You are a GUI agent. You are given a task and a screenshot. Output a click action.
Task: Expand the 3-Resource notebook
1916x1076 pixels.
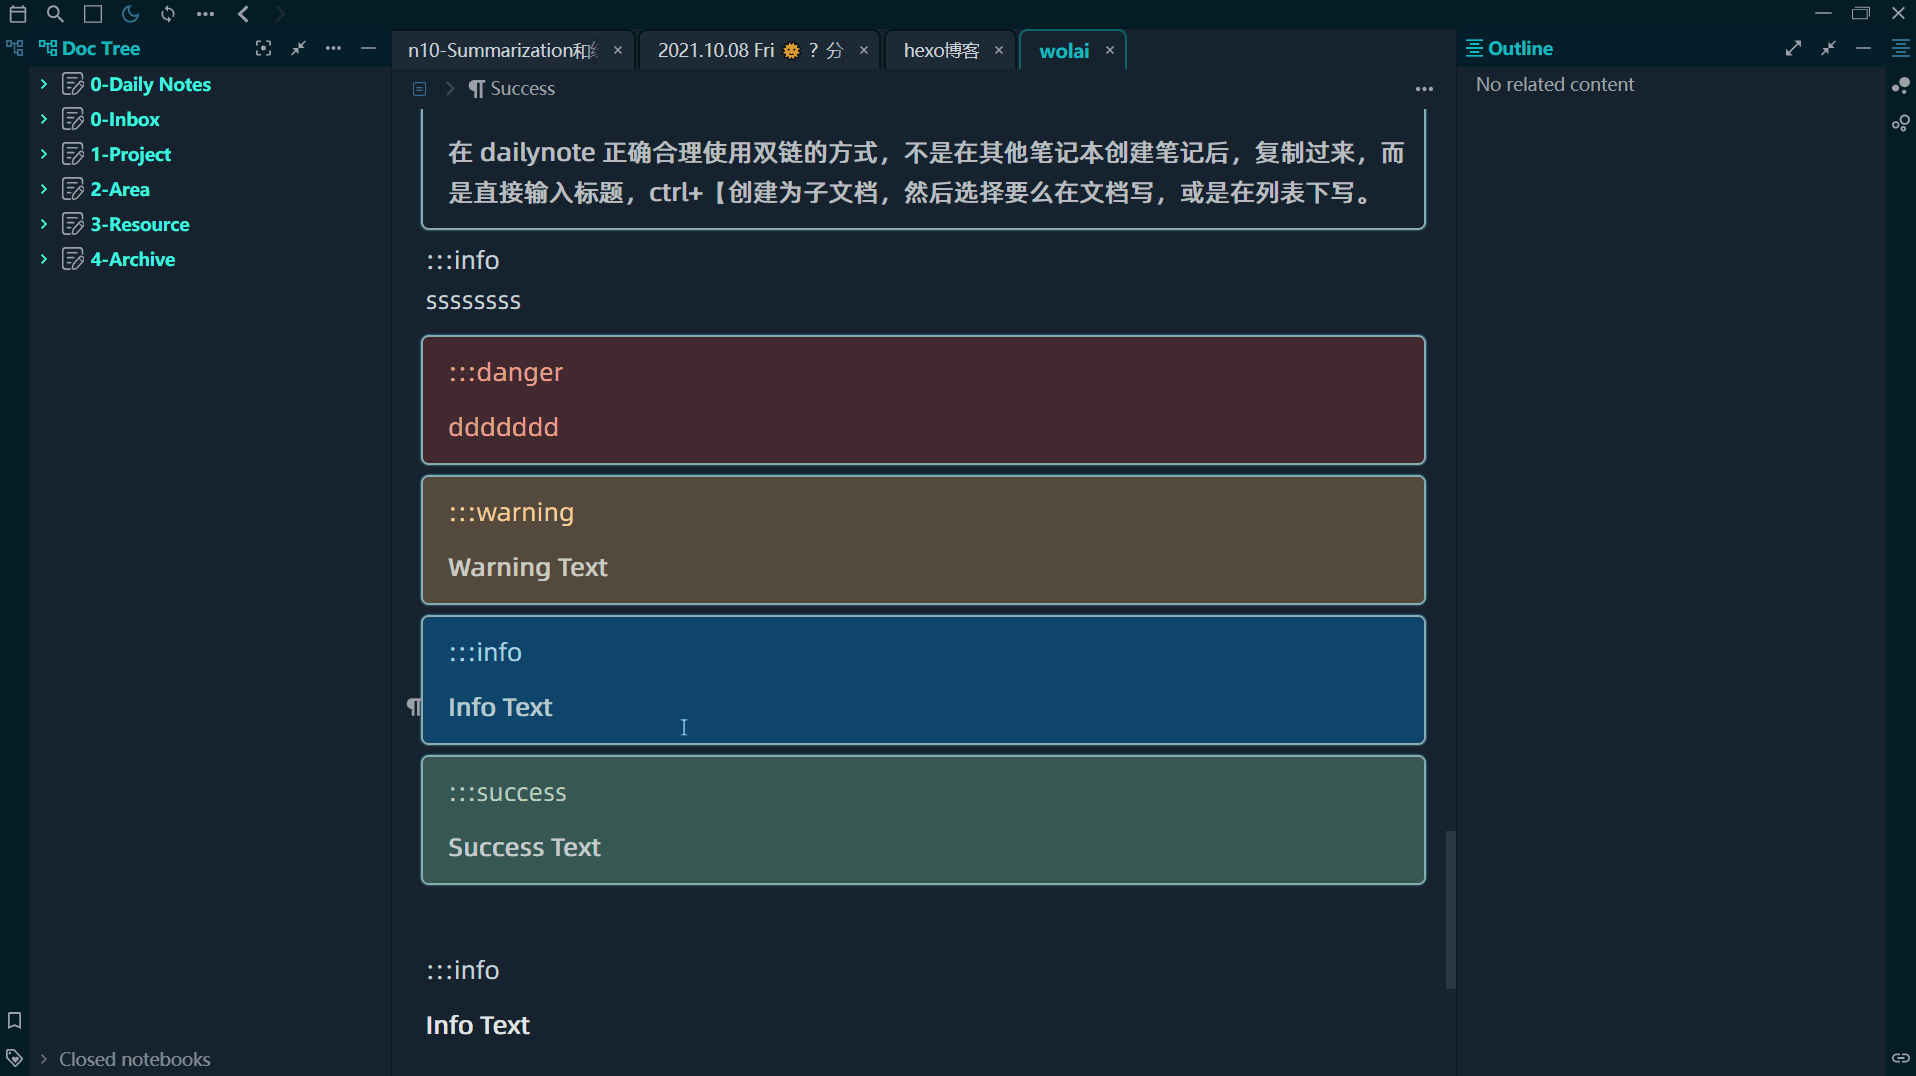pos(43,224)
